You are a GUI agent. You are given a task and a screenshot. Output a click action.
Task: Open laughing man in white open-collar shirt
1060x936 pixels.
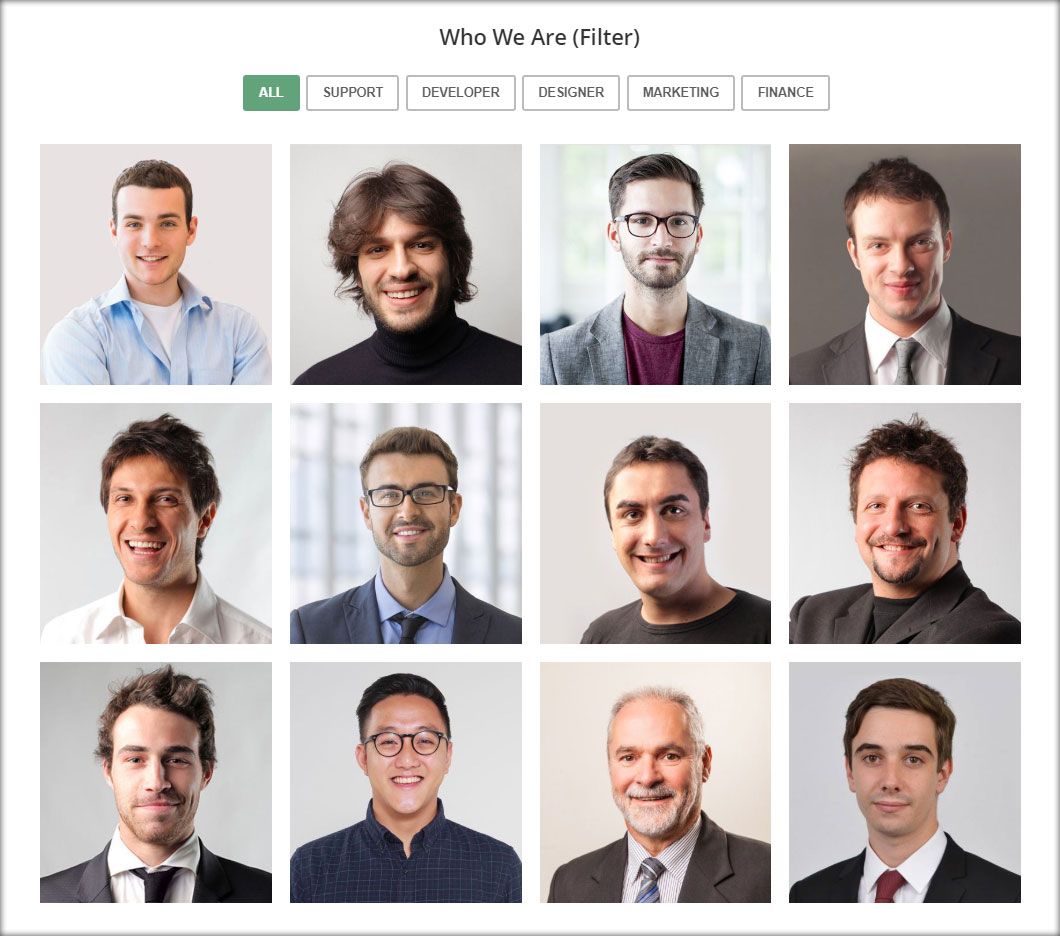pyautogui.click(x=155, y=524)
